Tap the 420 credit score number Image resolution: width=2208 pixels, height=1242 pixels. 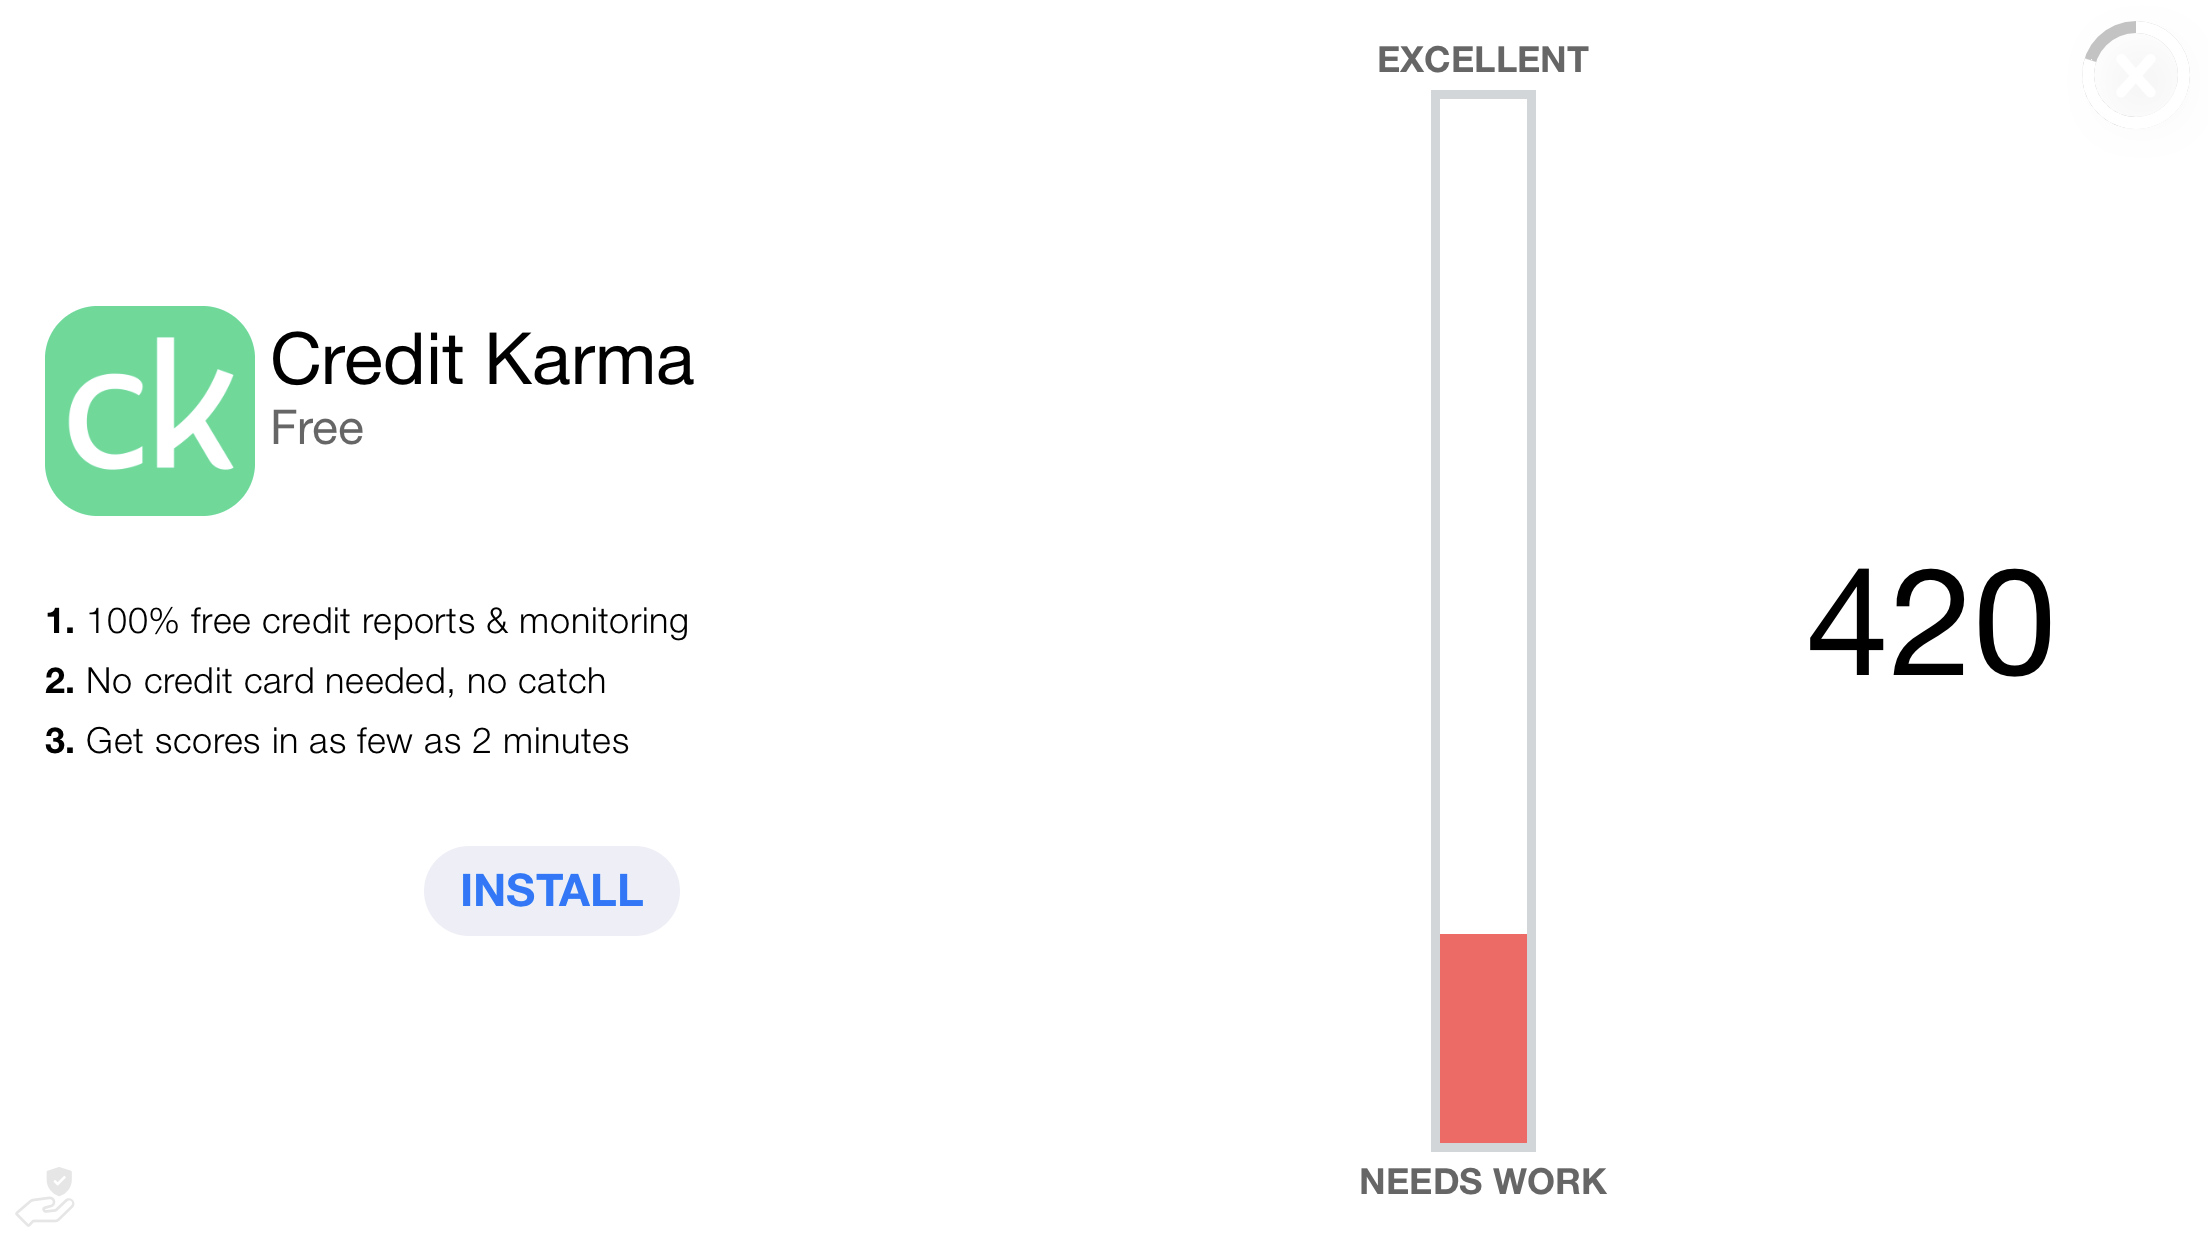click(x=1931, y=622)
